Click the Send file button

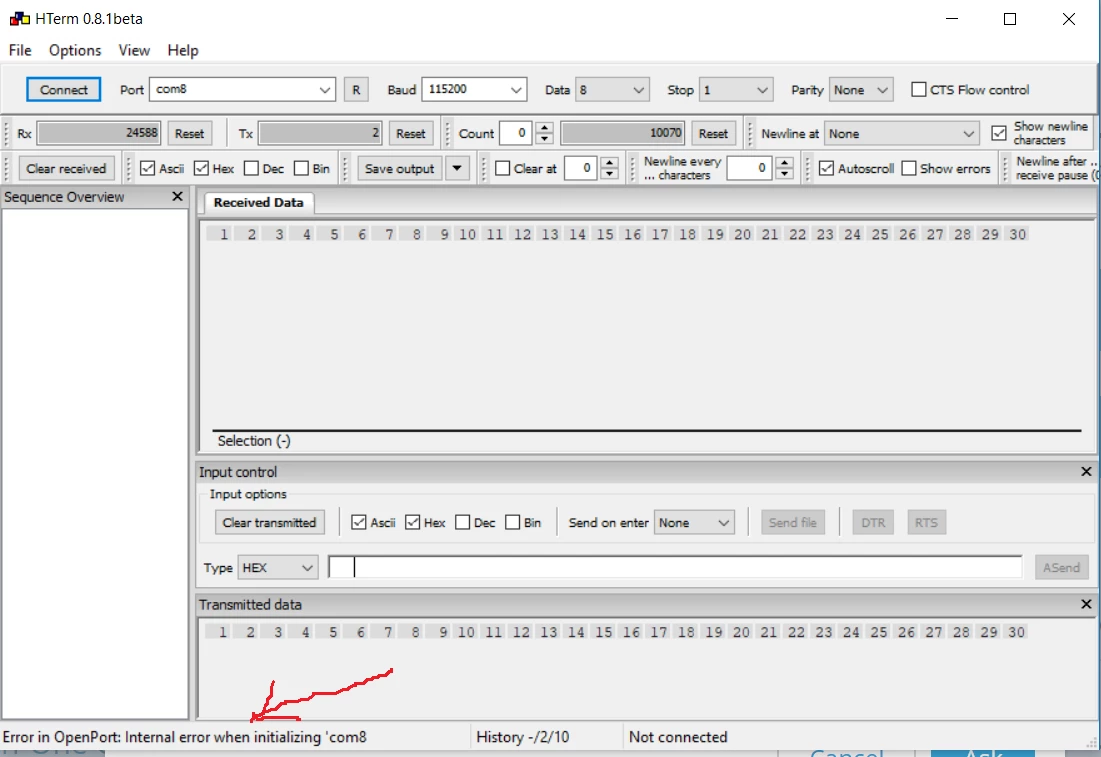(792, 522)
